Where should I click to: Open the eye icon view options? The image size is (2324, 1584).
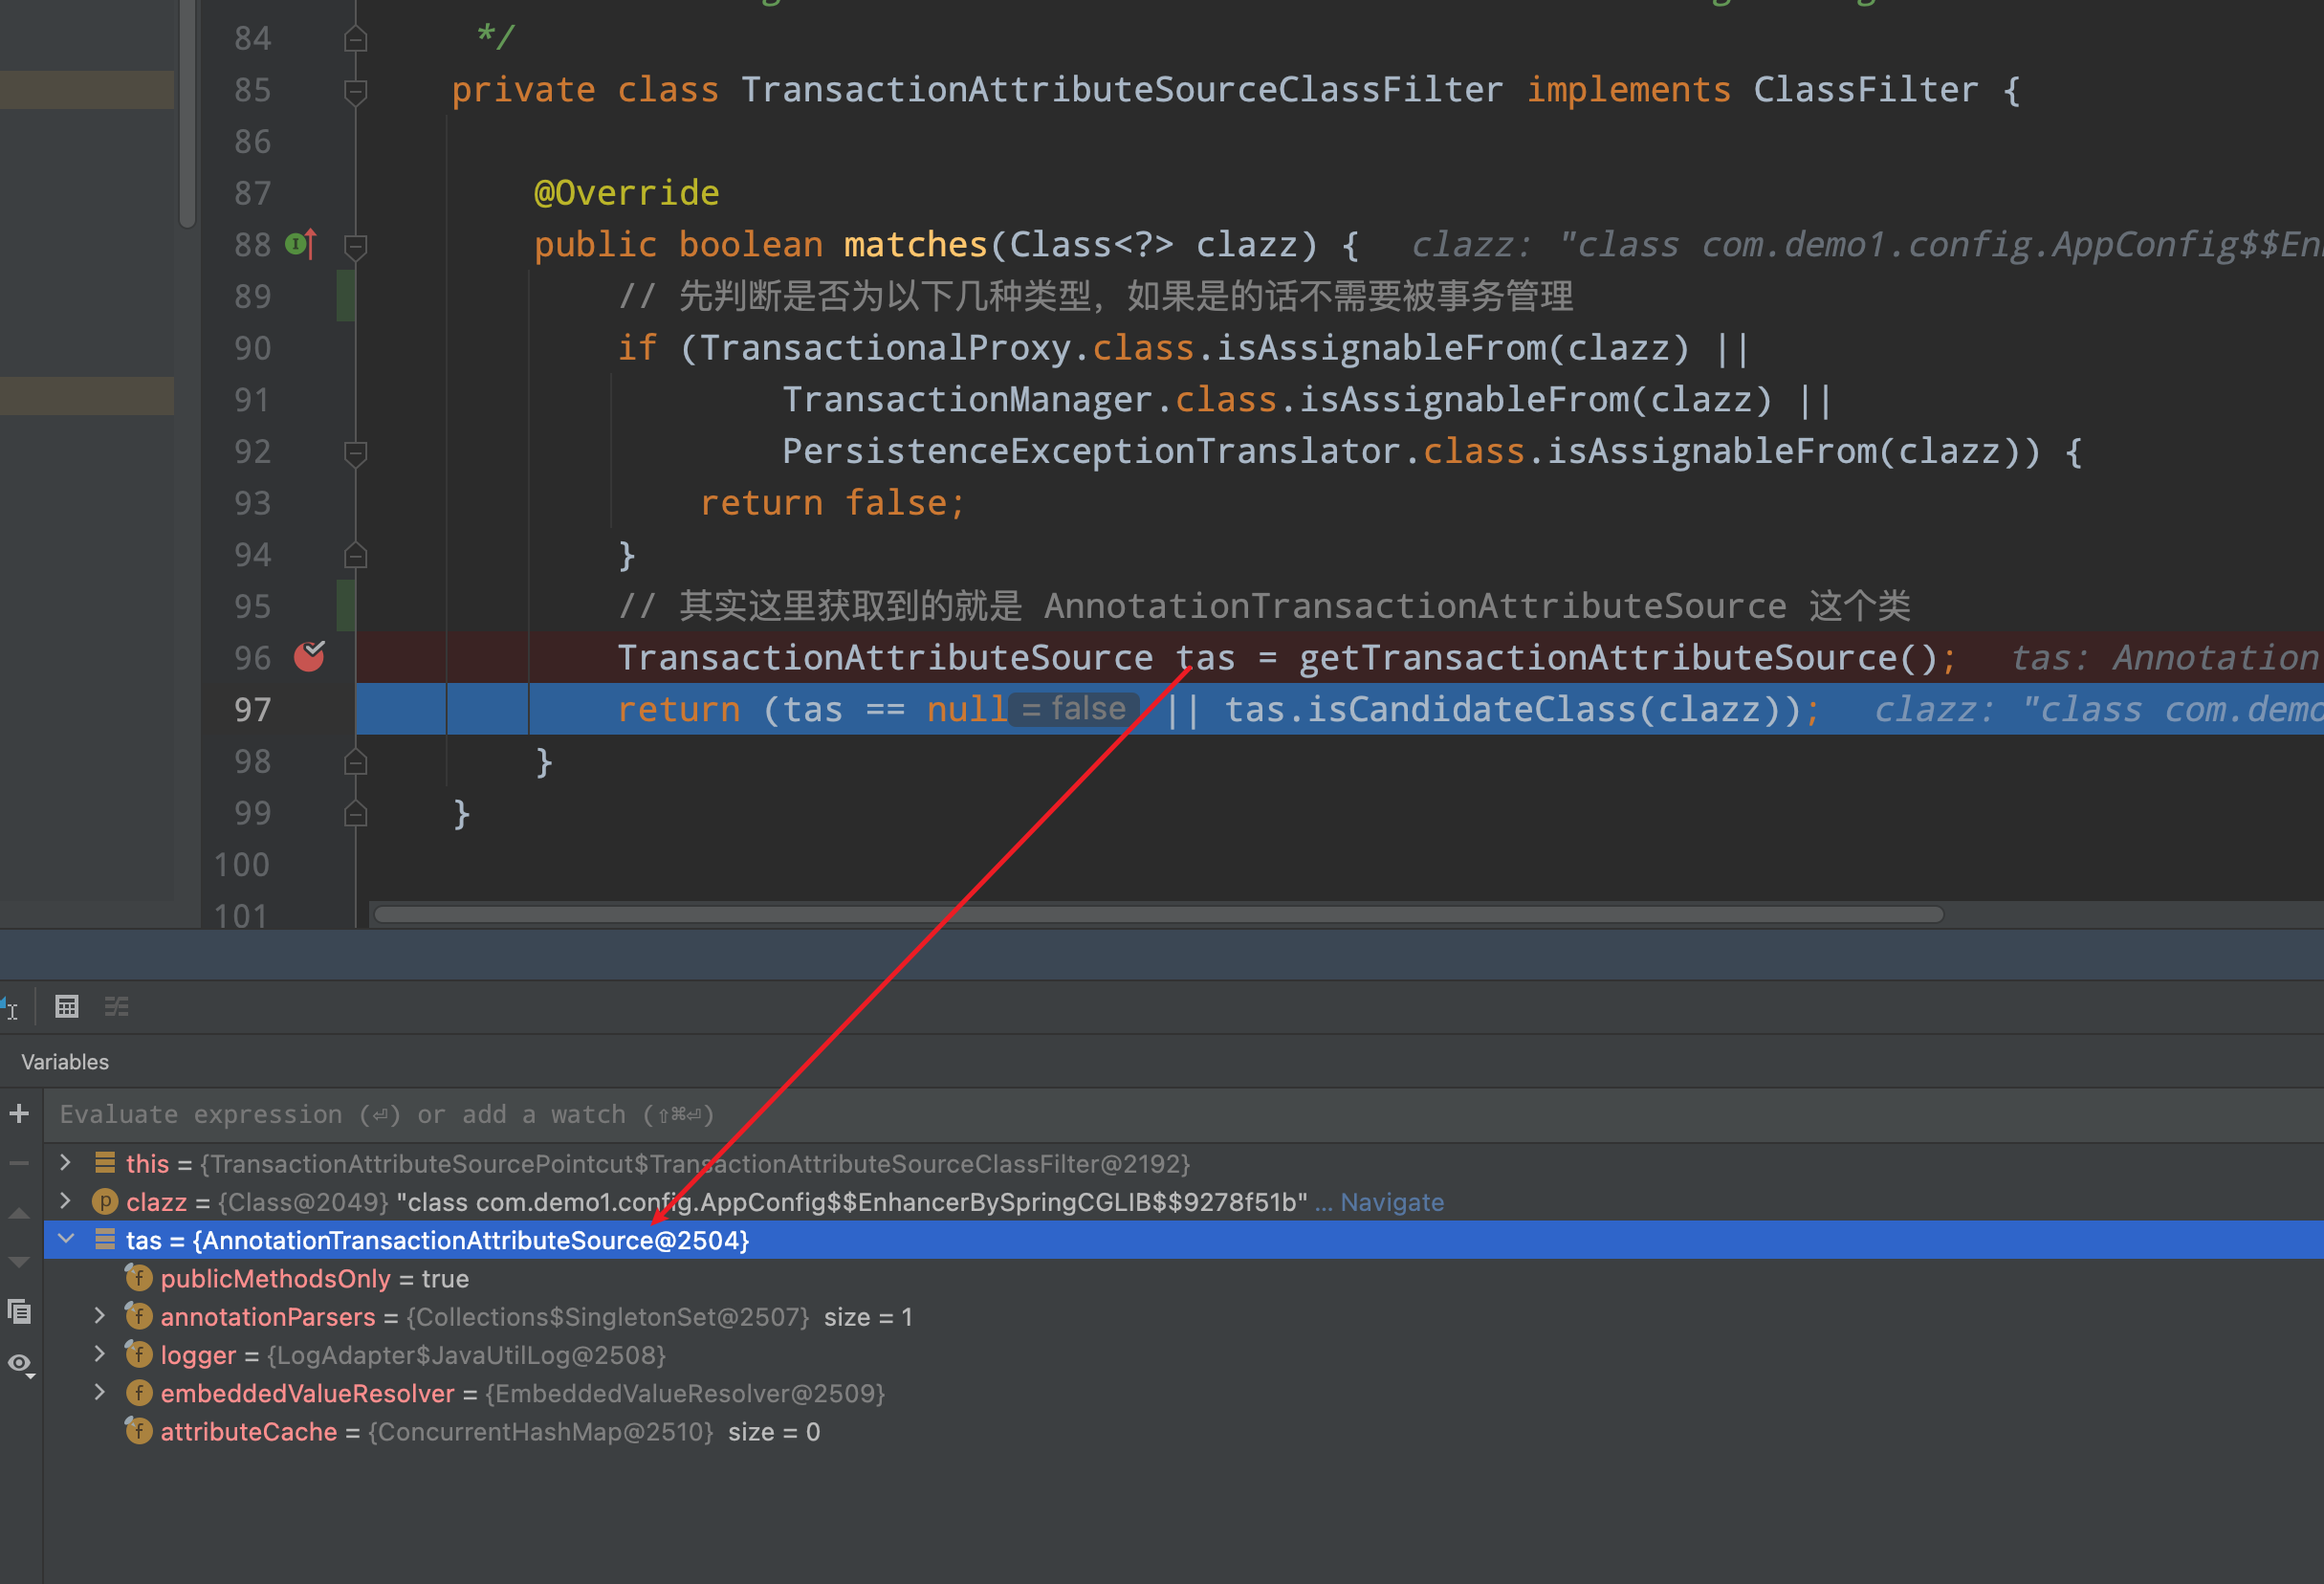(20, 1364)
